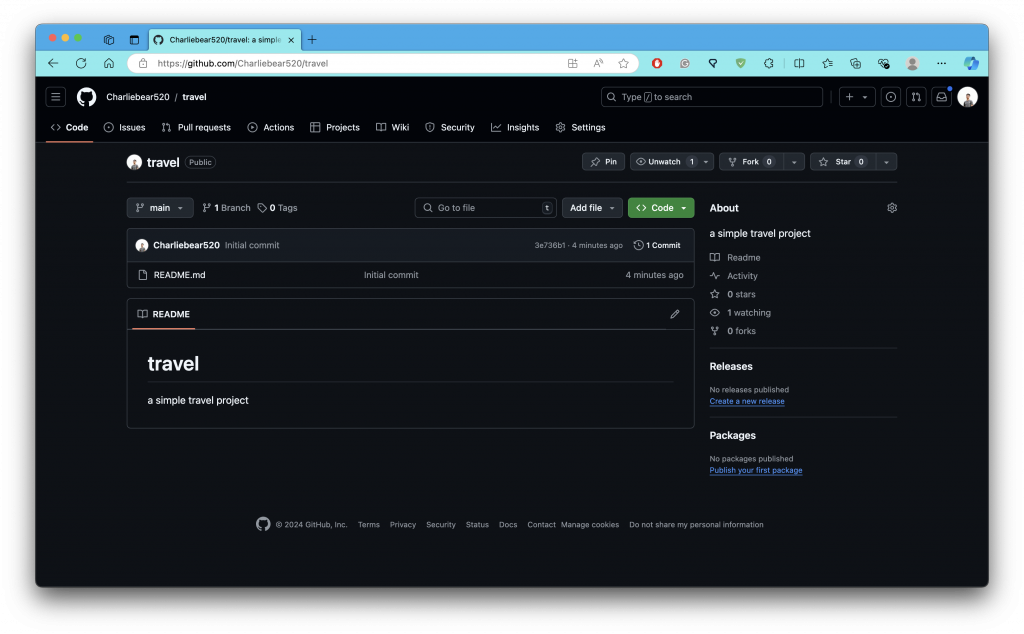Image resolution: width=1024 pixels, height=634 pixels.
Task: Open browser split screen icon
Action: tap(799, 63)
